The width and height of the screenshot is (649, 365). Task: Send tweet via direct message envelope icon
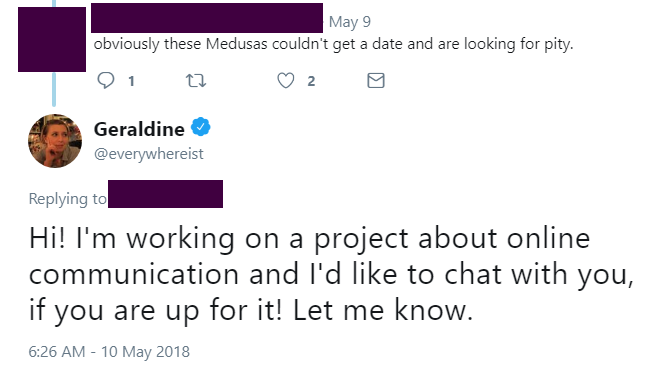[376, 80]
